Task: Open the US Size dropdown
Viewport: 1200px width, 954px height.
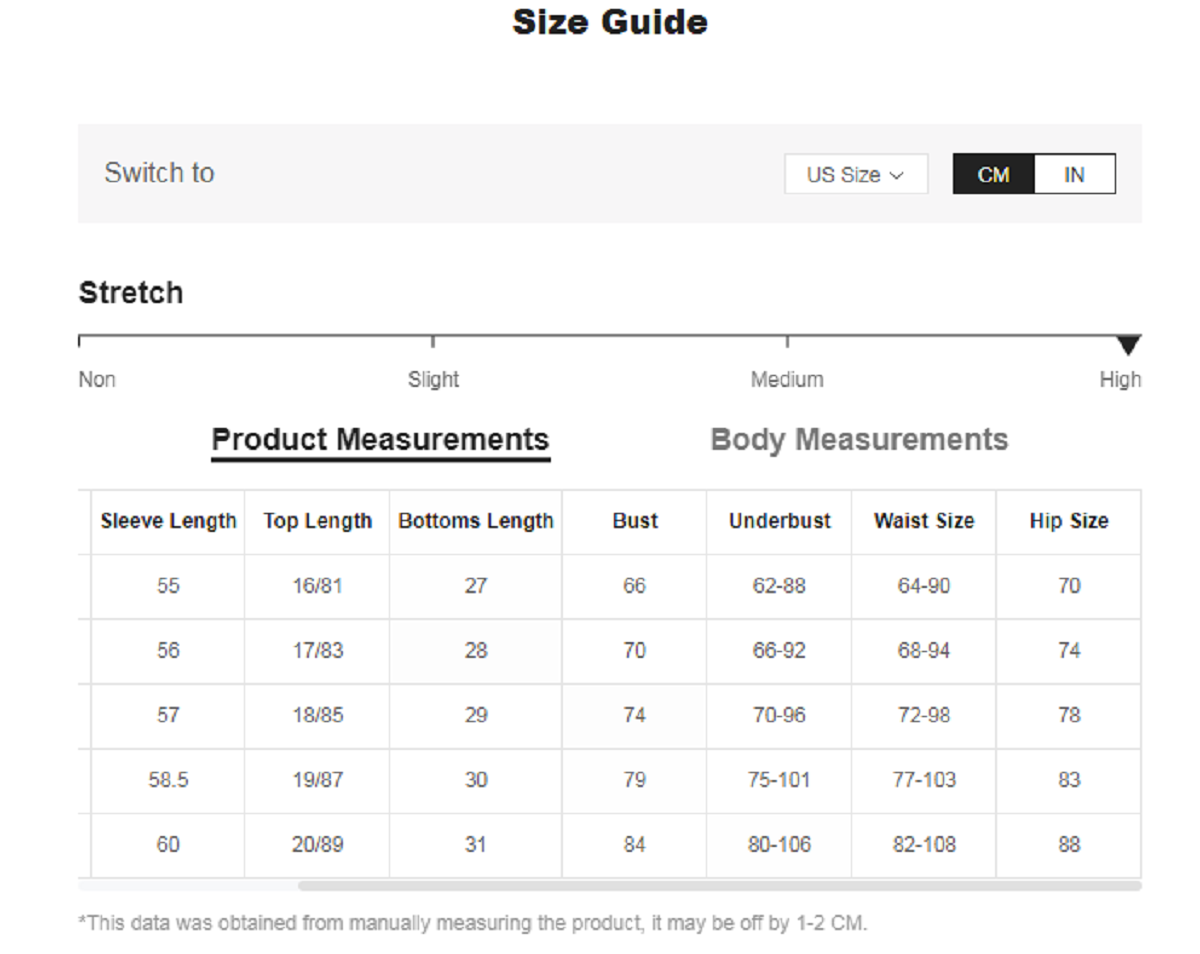Action: coord(855,174)
